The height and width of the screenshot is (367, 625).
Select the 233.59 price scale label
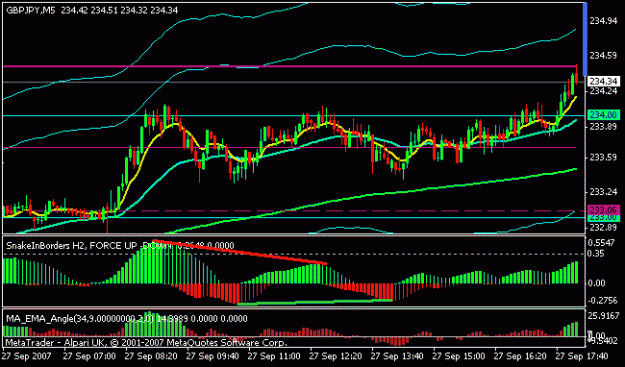603,158
